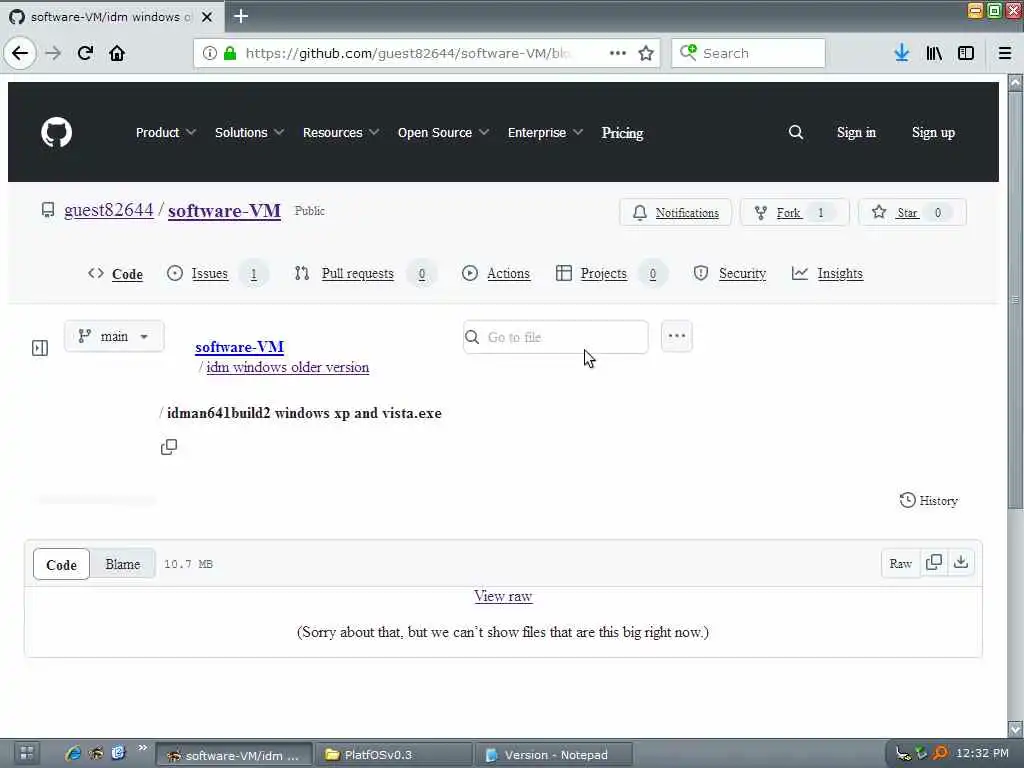
Task: Open GitHub search magnifier icon
Action: 795,133
